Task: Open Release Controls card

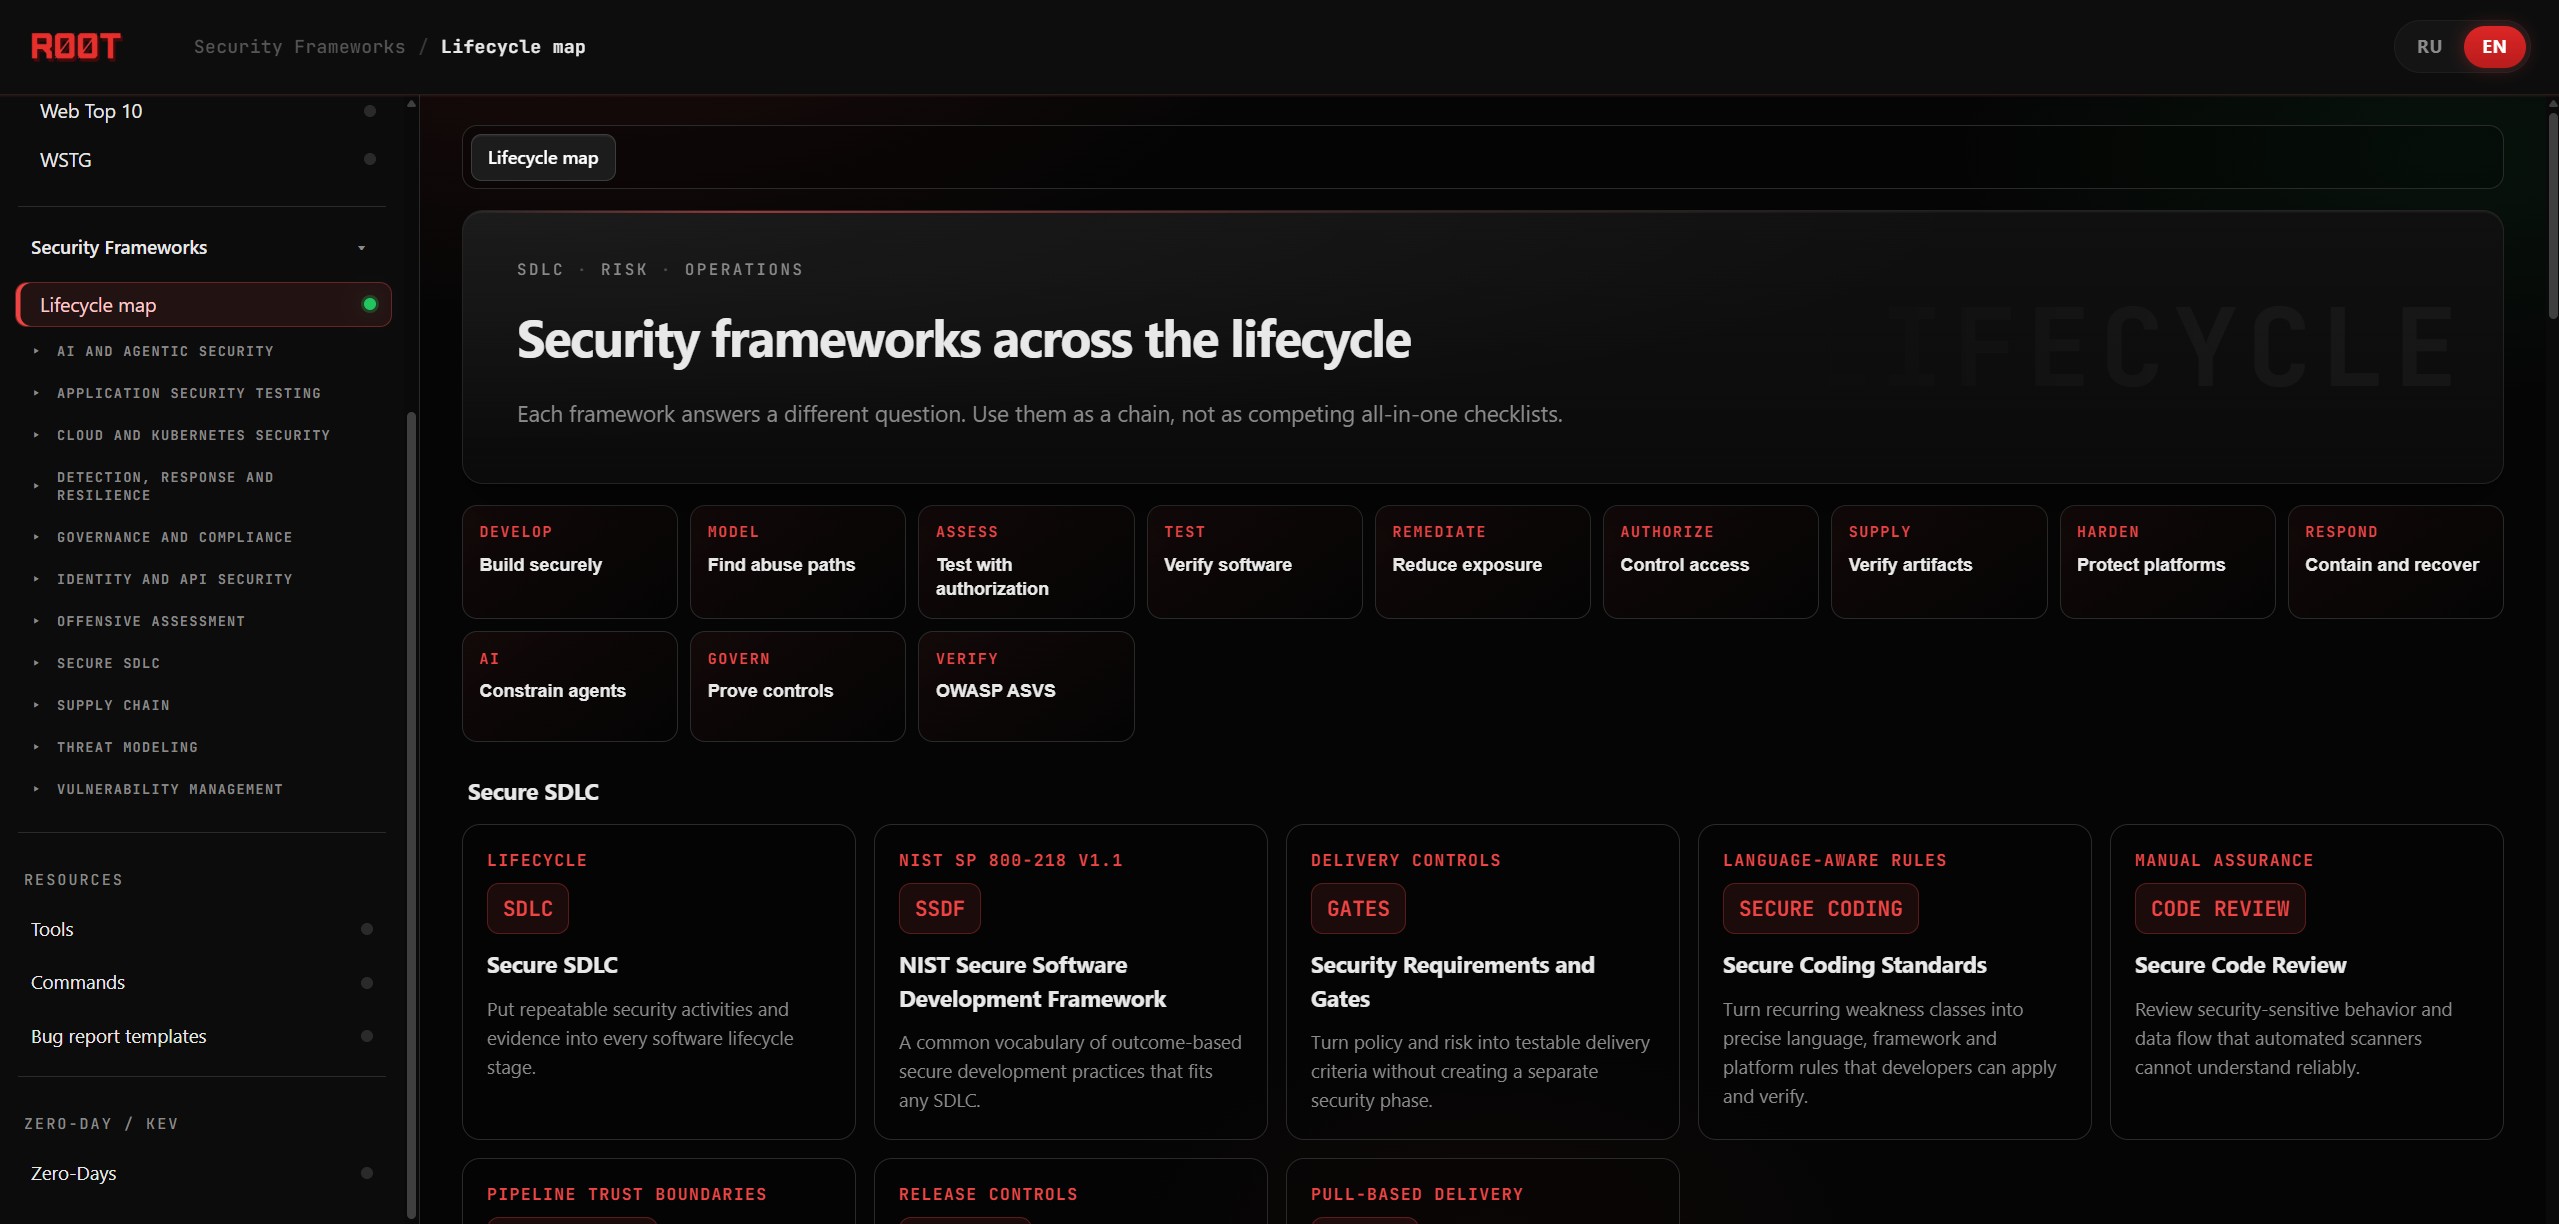Action: pyautogui.click(x=1071, y=1192)
